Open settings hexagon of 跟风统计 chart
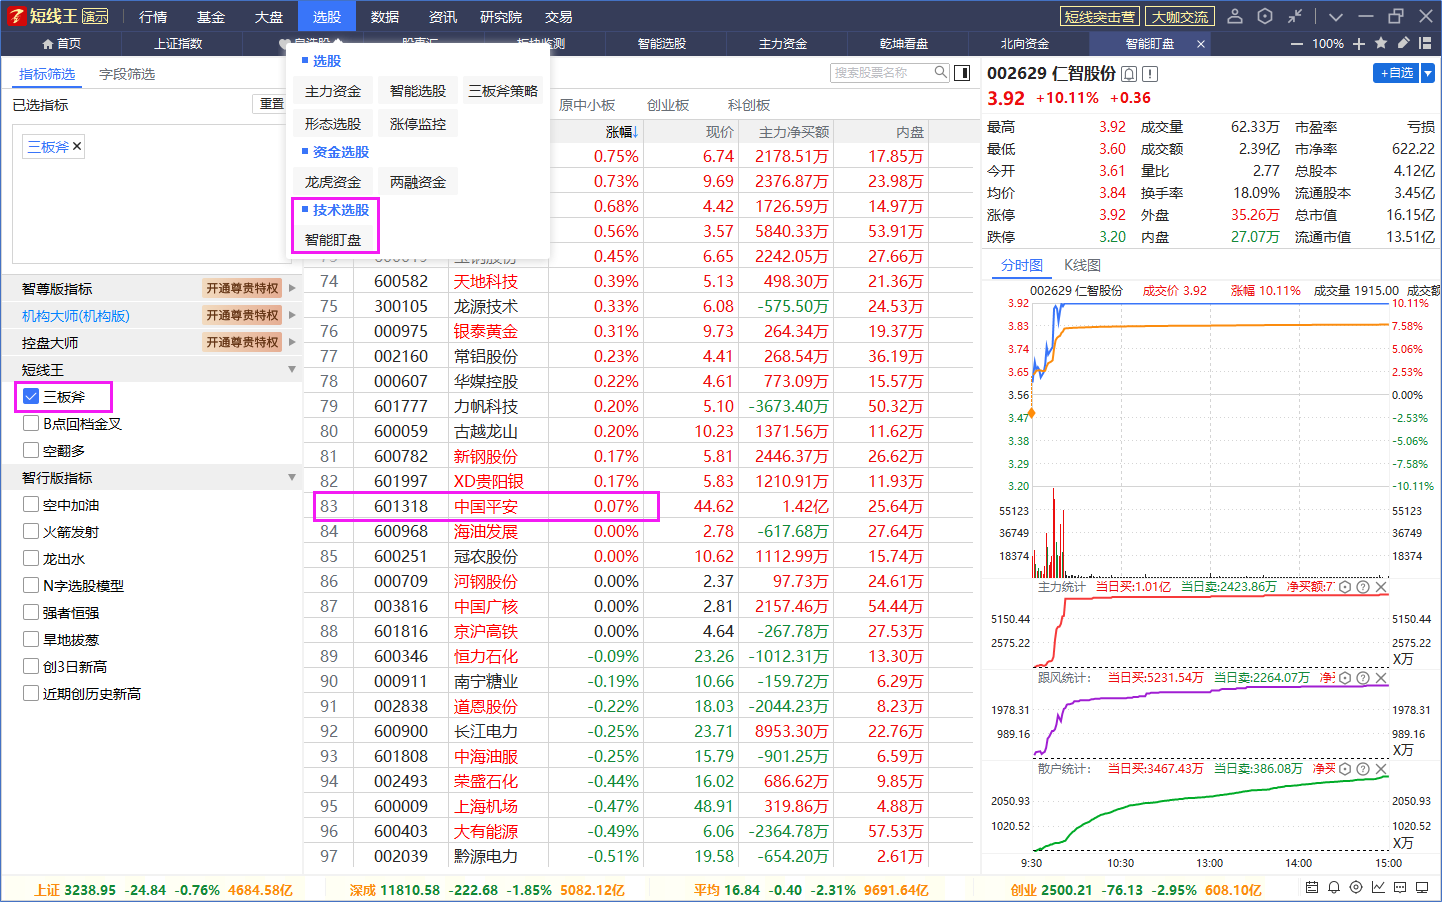The image size is (1442, 902). (x=1345, y=678)
